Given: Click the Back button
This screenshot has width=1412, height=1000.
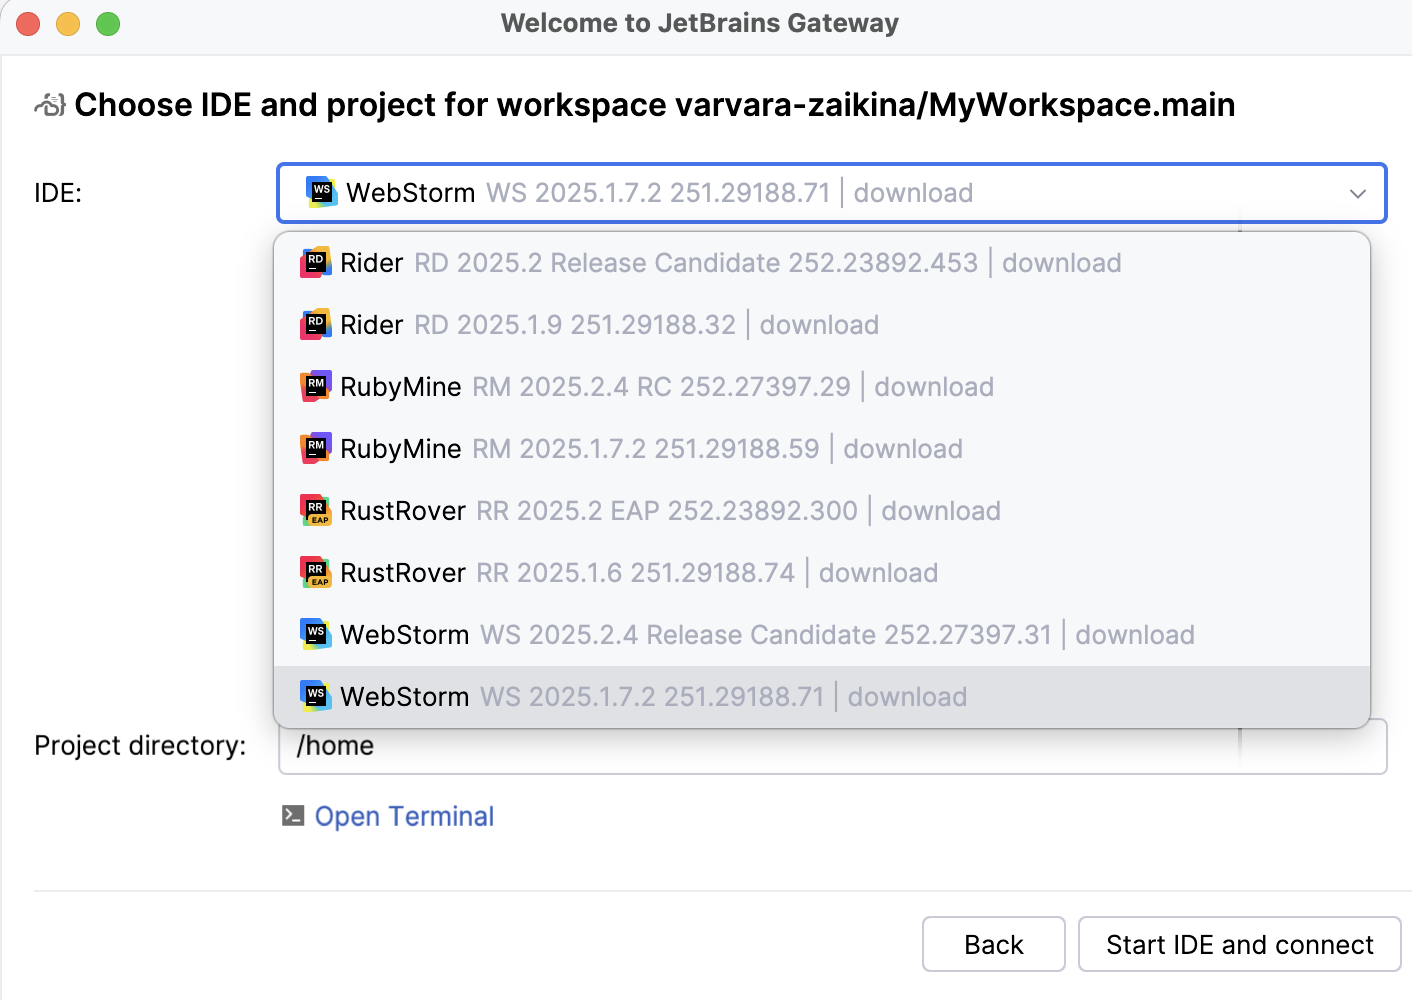Looking at the screenshot, I should pyautogui.click(x=994, y=944).
